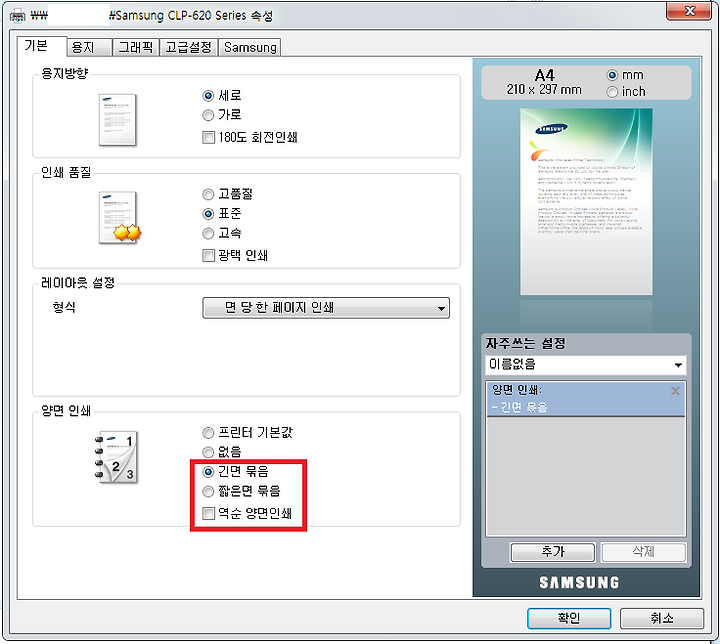Click the A4 210 x 297 mm label
Image resolution: width=720 pixels, height=644 pixels.
pos(544,82)
